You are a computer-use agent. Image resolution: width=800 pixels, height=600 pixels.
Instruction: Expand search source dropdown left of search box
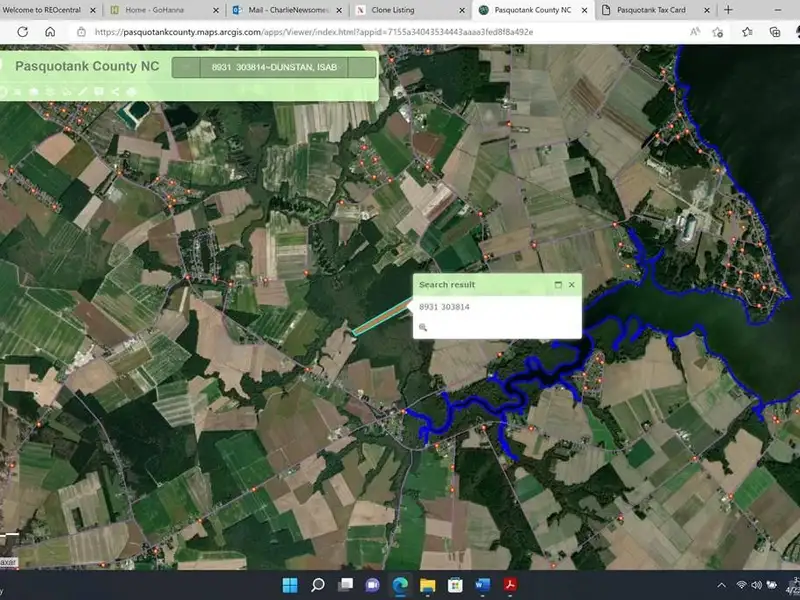pyautogui.click(x=187, y=67)
